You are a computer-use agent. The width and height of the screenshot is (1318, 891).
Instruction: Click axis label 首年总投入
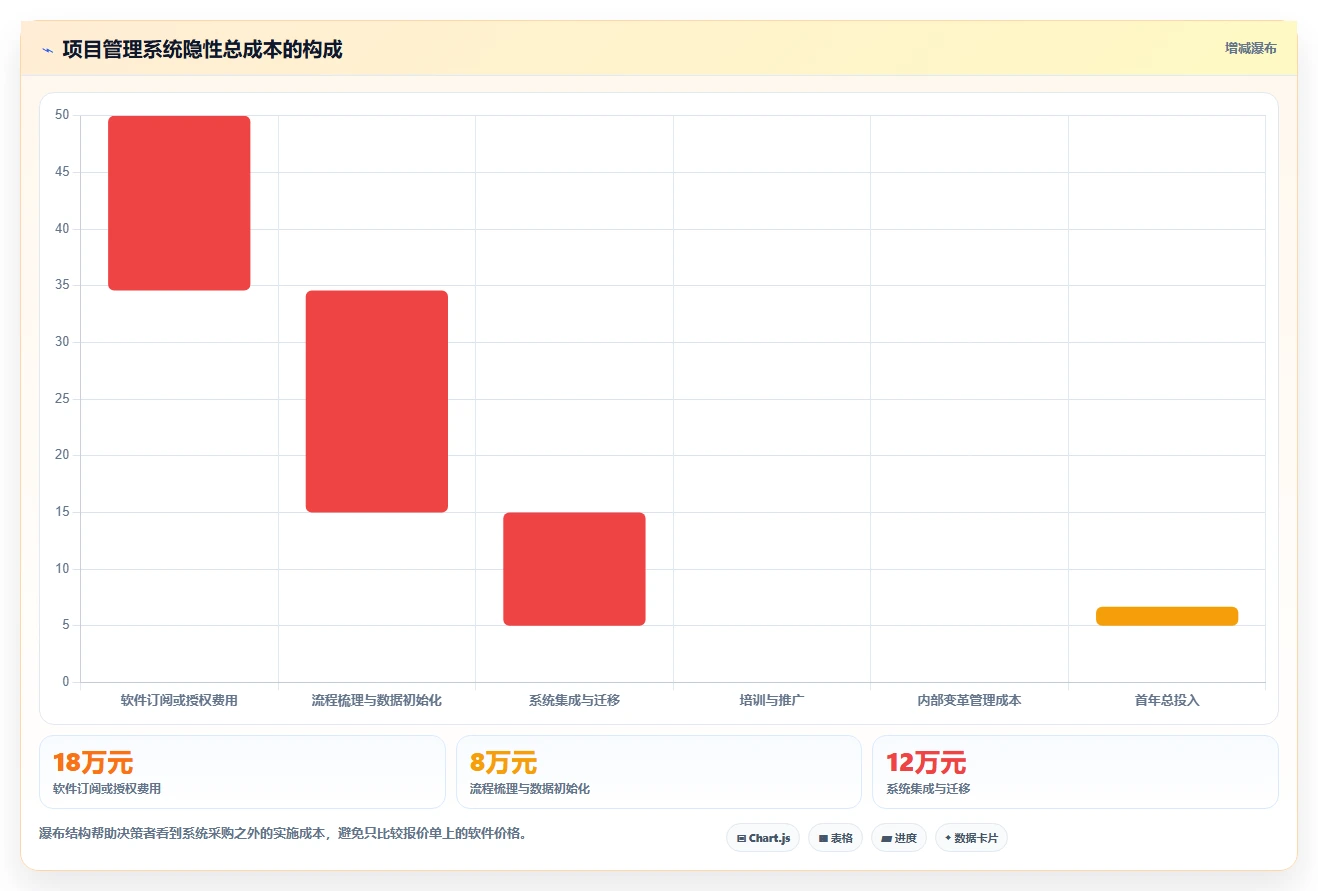point(1167,701)
